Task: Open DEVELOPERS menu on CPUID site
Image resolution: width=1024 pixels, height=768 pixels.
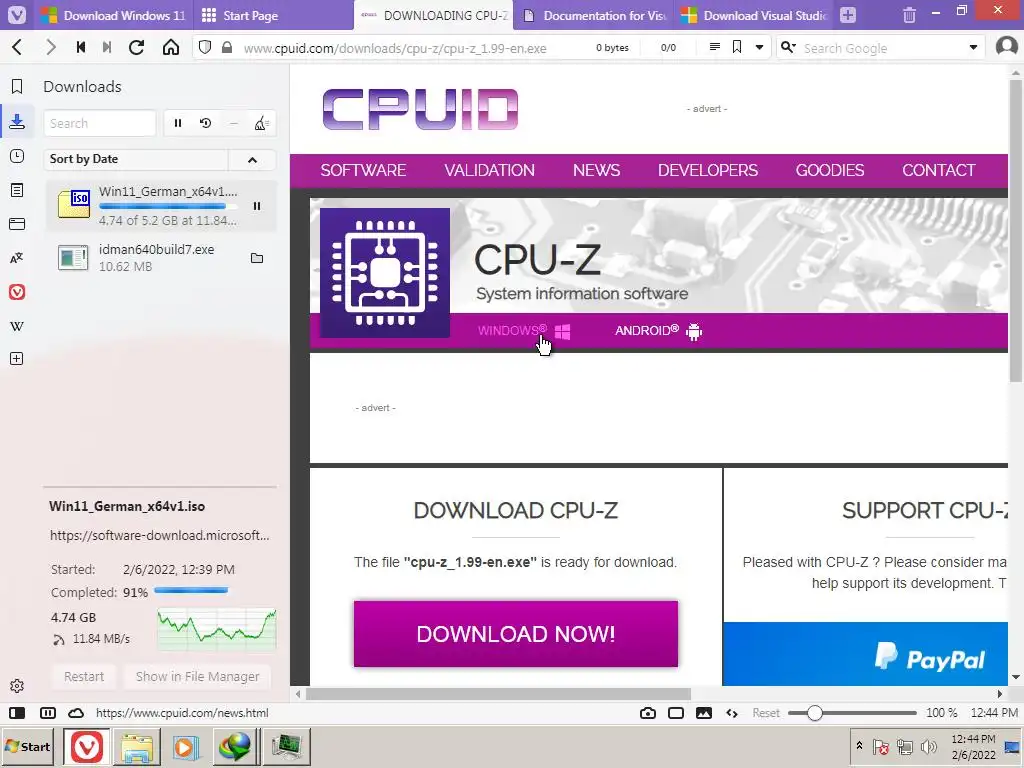Action: (708, 170)
